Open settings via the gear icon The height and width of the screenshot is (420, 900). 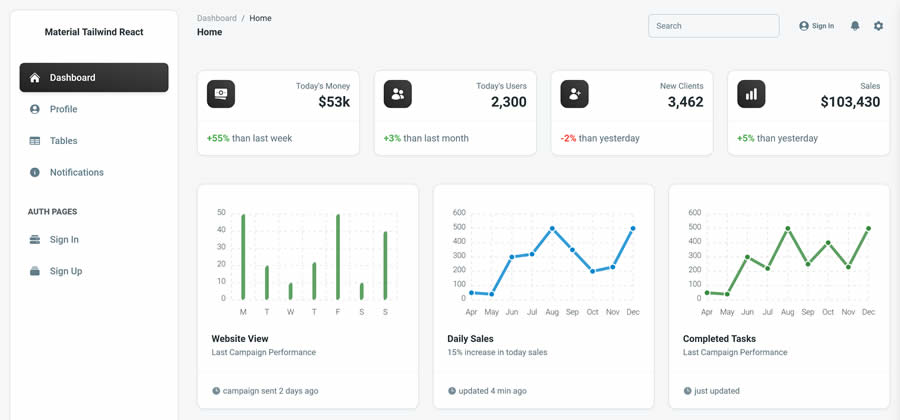tap(878, 26)
